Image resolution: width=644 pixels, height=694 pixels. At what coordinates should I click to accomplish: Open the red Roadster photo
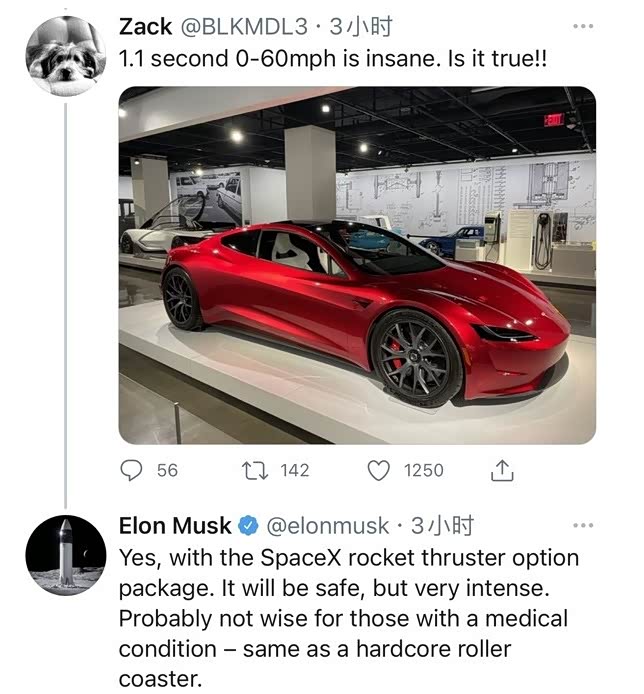point(357,265)
